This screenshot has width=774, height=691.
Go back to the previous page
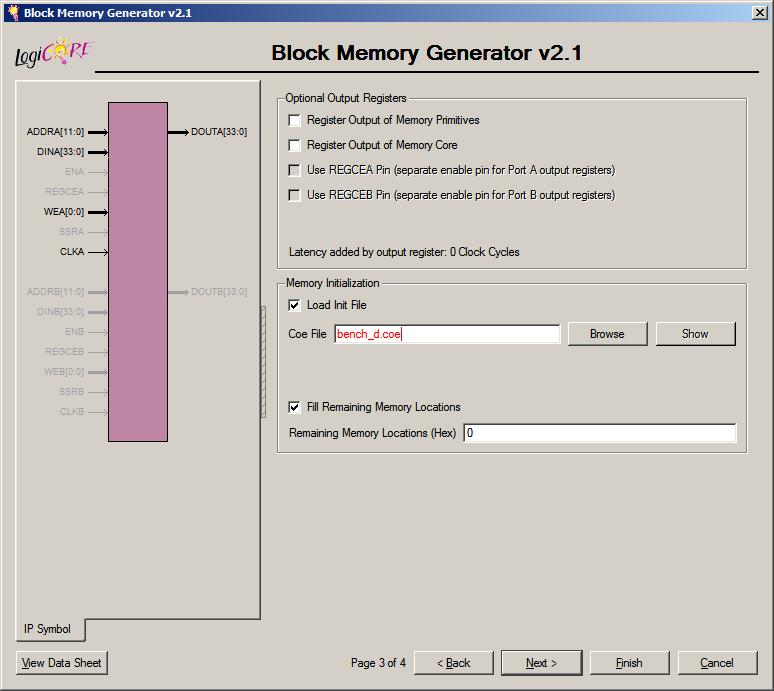point(454,663)
